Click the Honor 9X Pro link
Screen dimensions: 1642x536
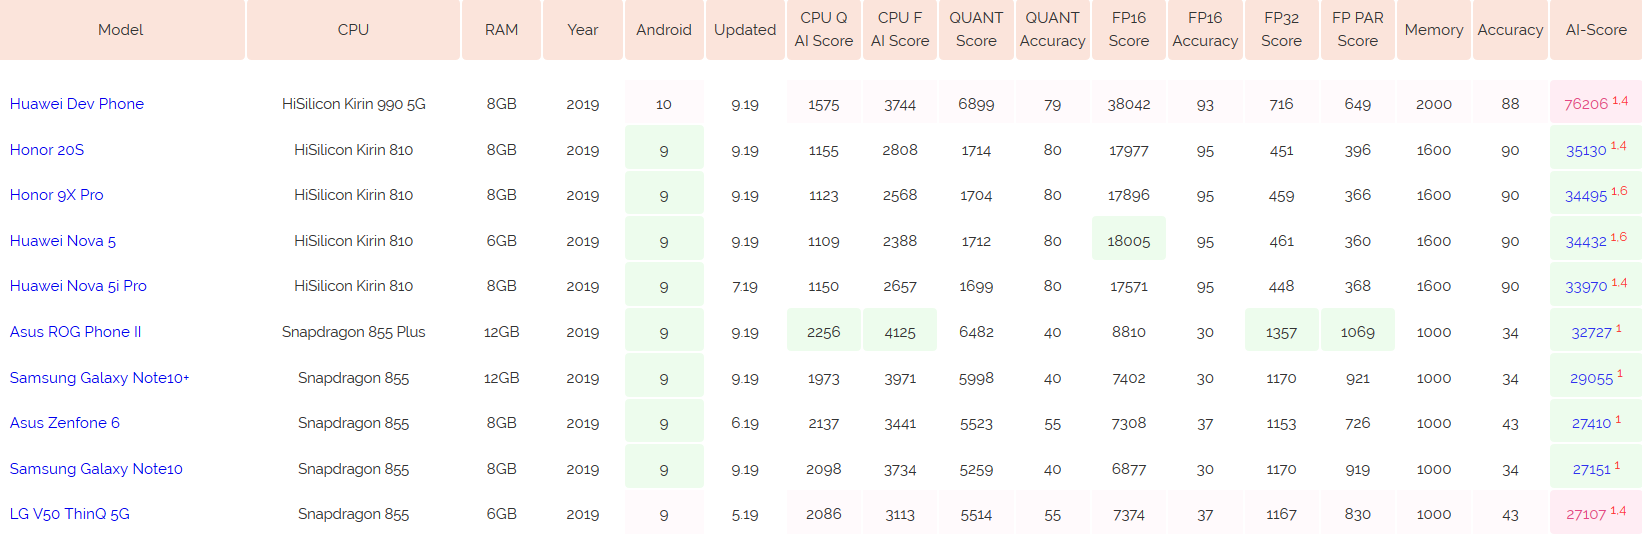click(57, 195)
